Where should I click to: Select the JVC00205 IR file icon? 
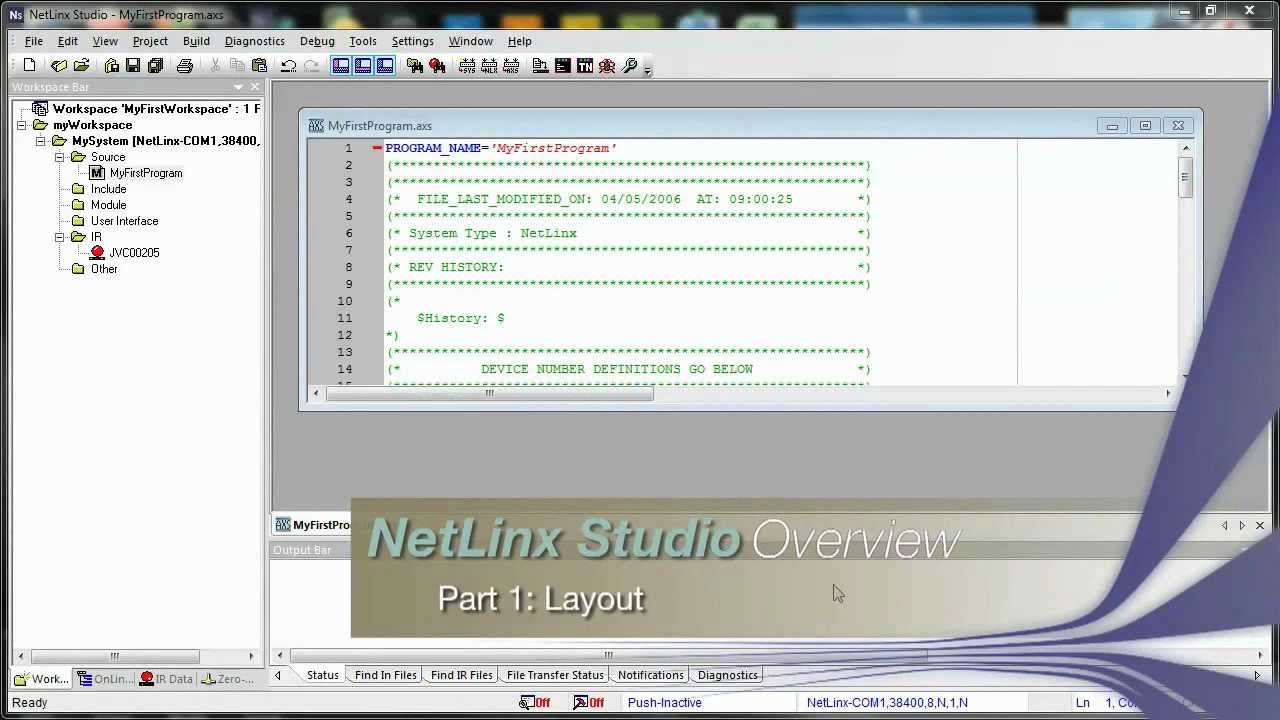[x=97, y=253]
